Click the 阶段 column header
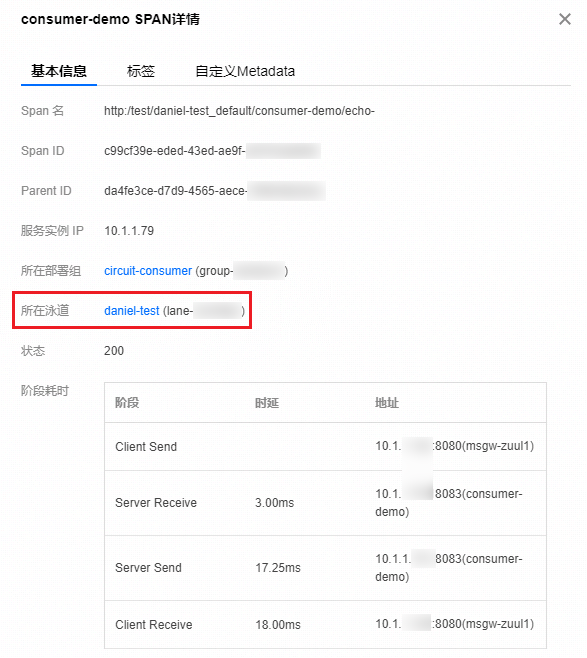Viewport: 587px width, 658px height. [x=127, y=403]
